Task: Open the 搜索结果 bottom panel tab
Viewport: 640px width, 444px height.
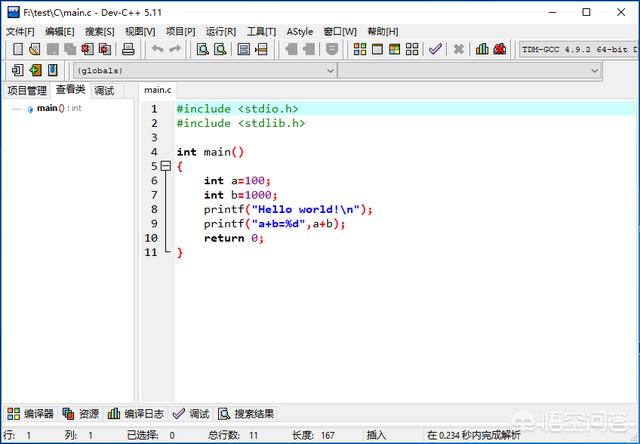Action: point(246,414)
